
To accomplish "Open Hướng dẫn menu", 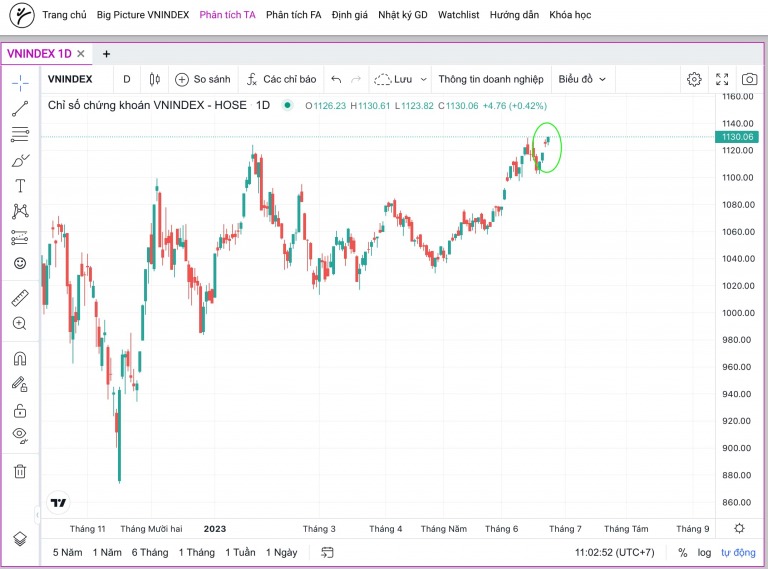I will click(x=514, y=15).
